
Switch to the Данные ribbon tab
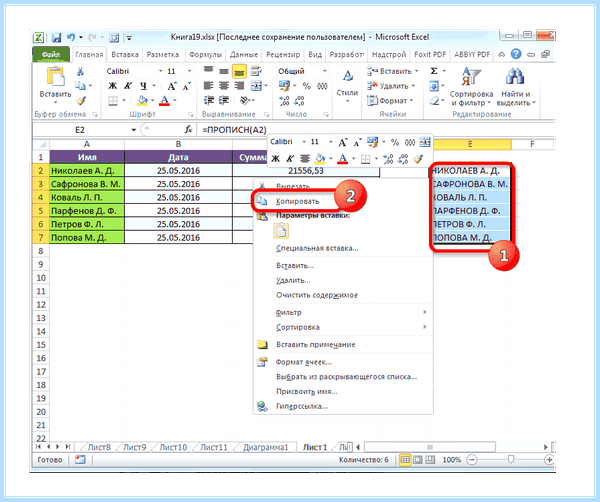point(244,54)
